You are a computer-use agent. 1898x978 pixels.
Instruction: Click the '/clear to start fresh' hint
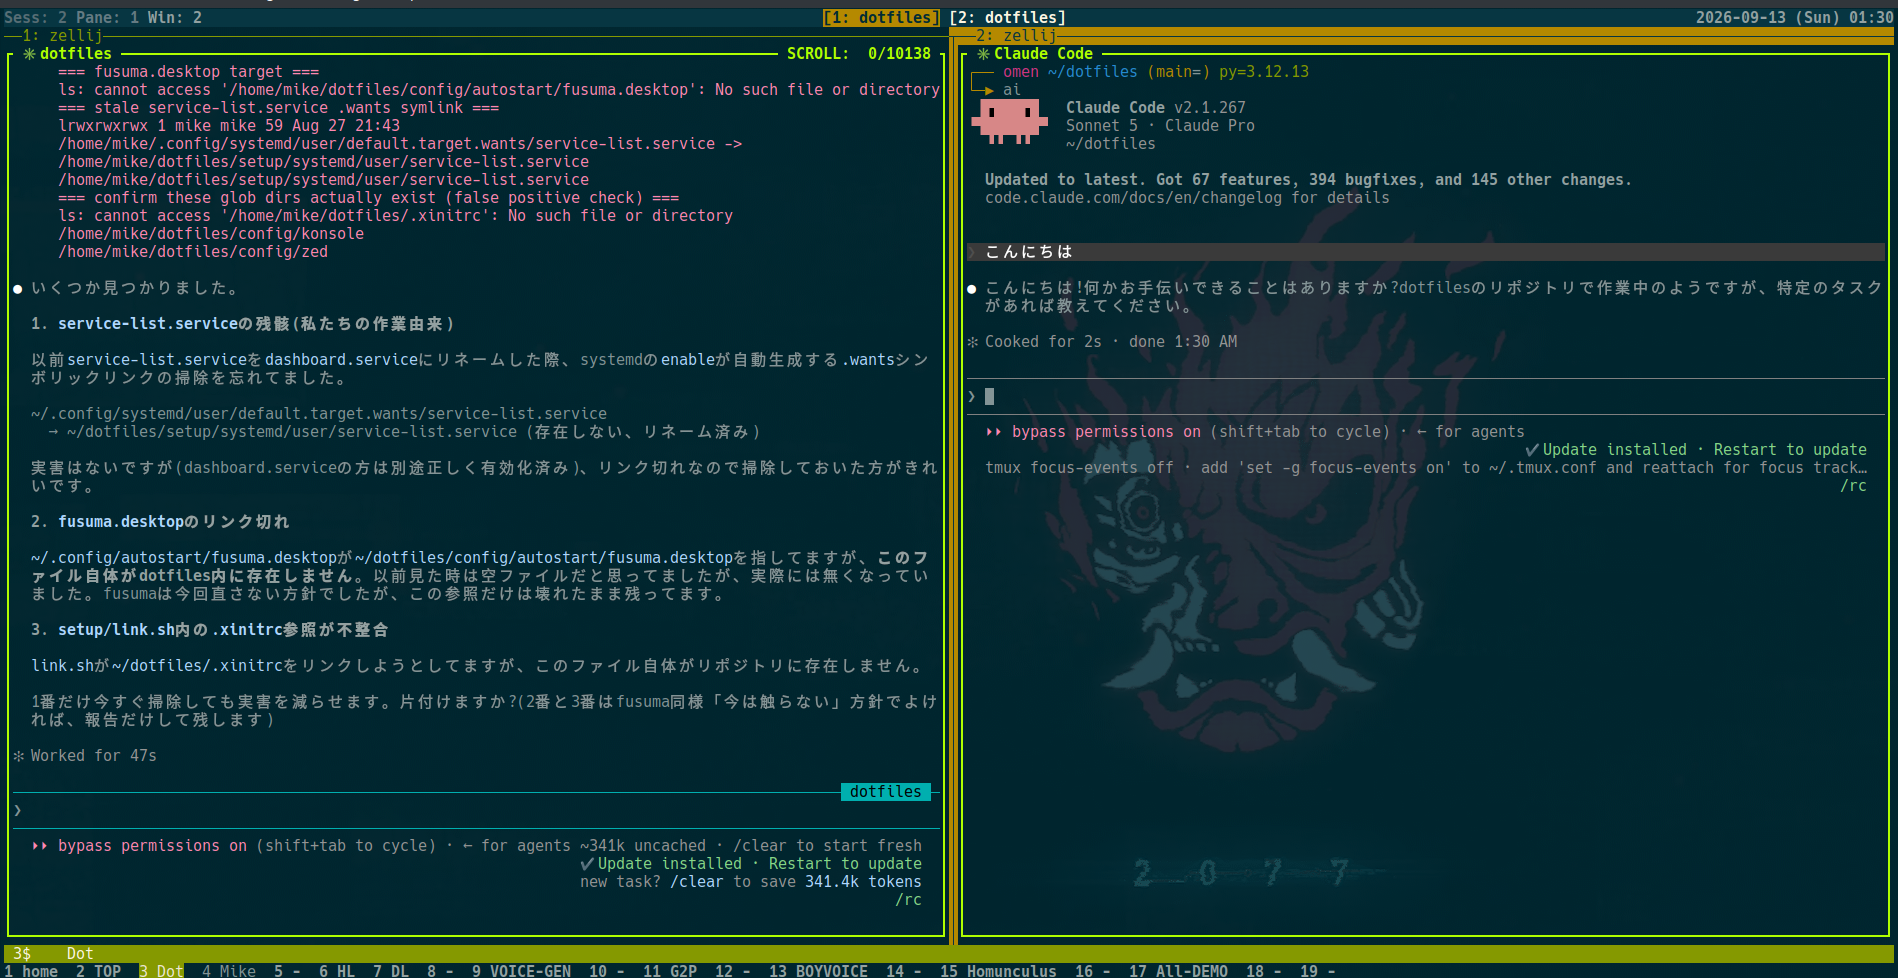point(828,846)
